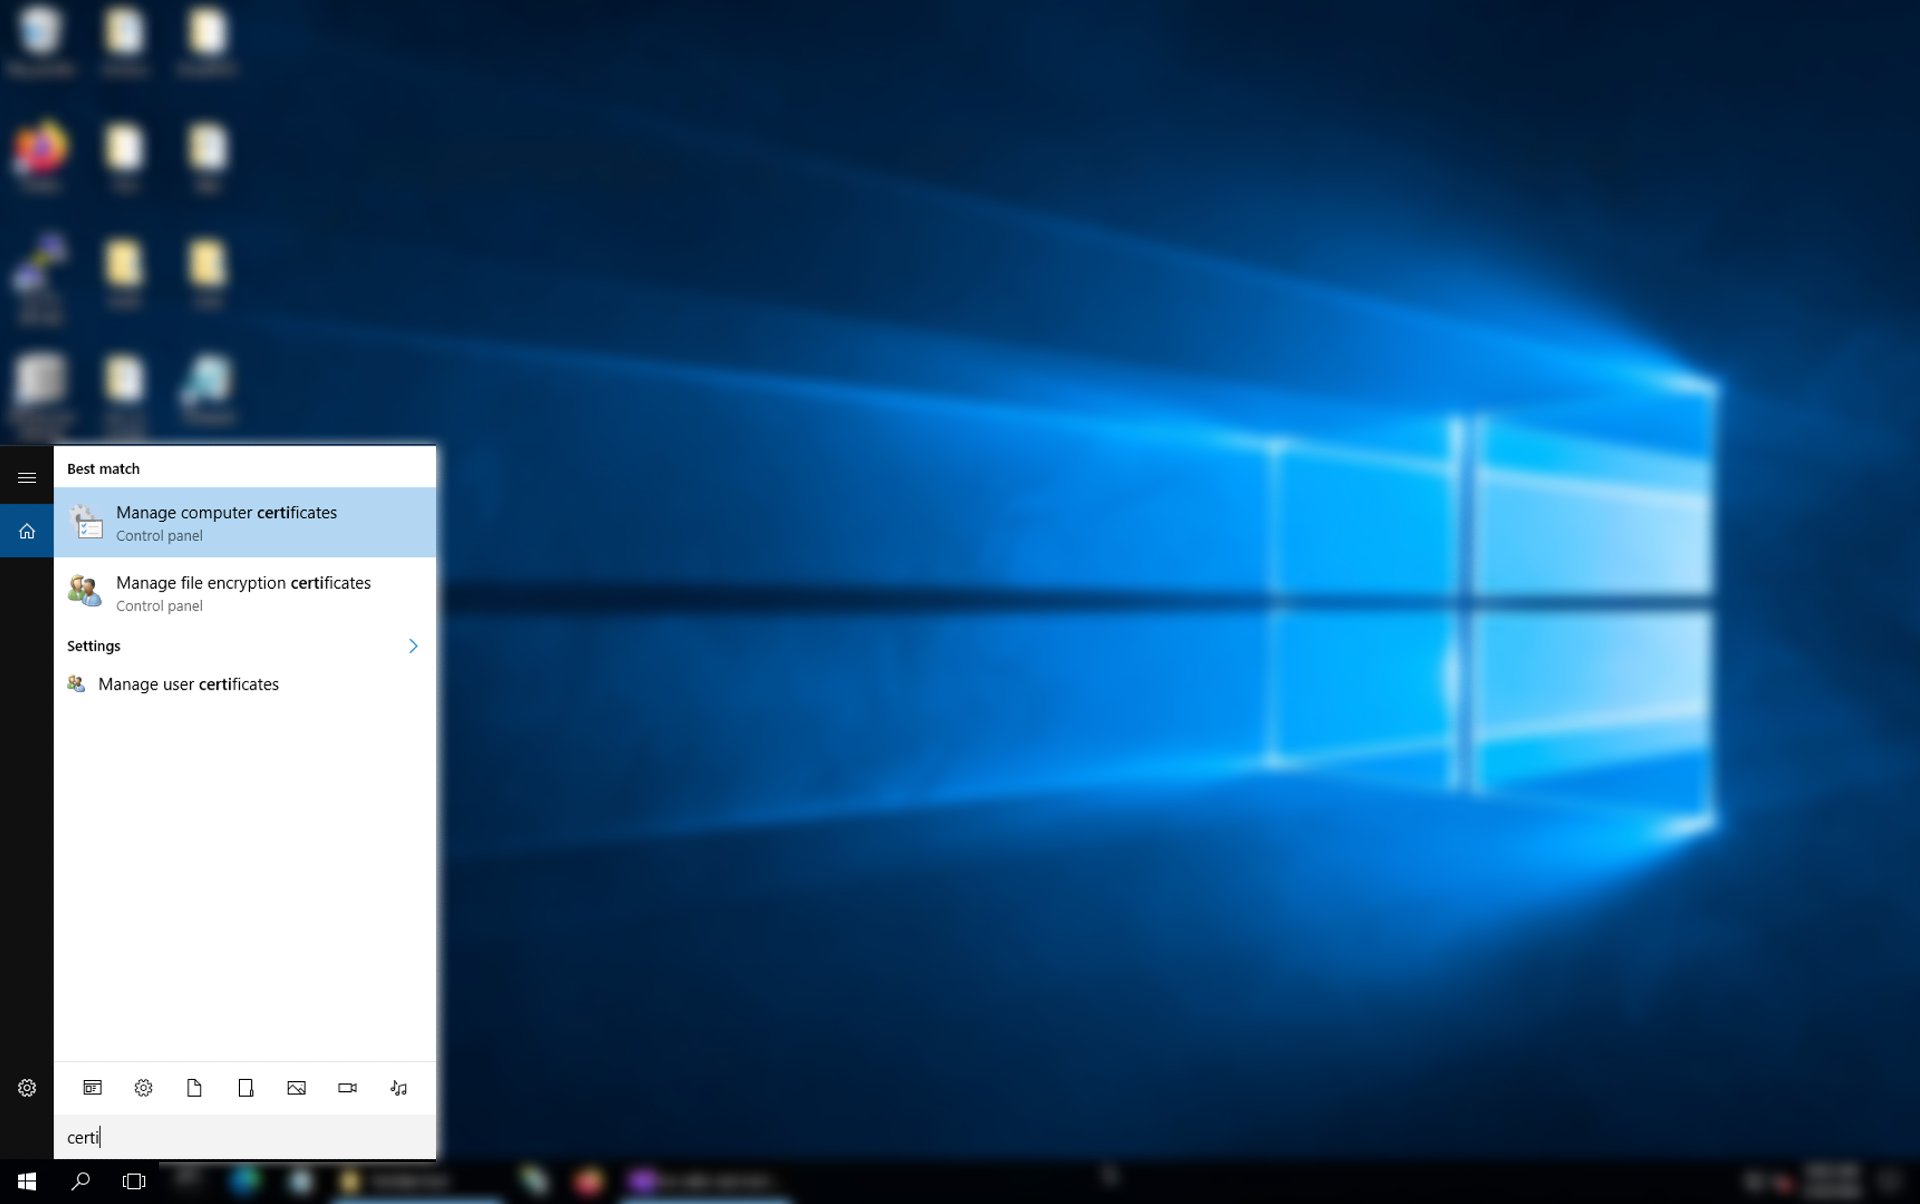Open search Settings gear in sidebar
This screenshot has height=1204, width=1920.
27,1088
